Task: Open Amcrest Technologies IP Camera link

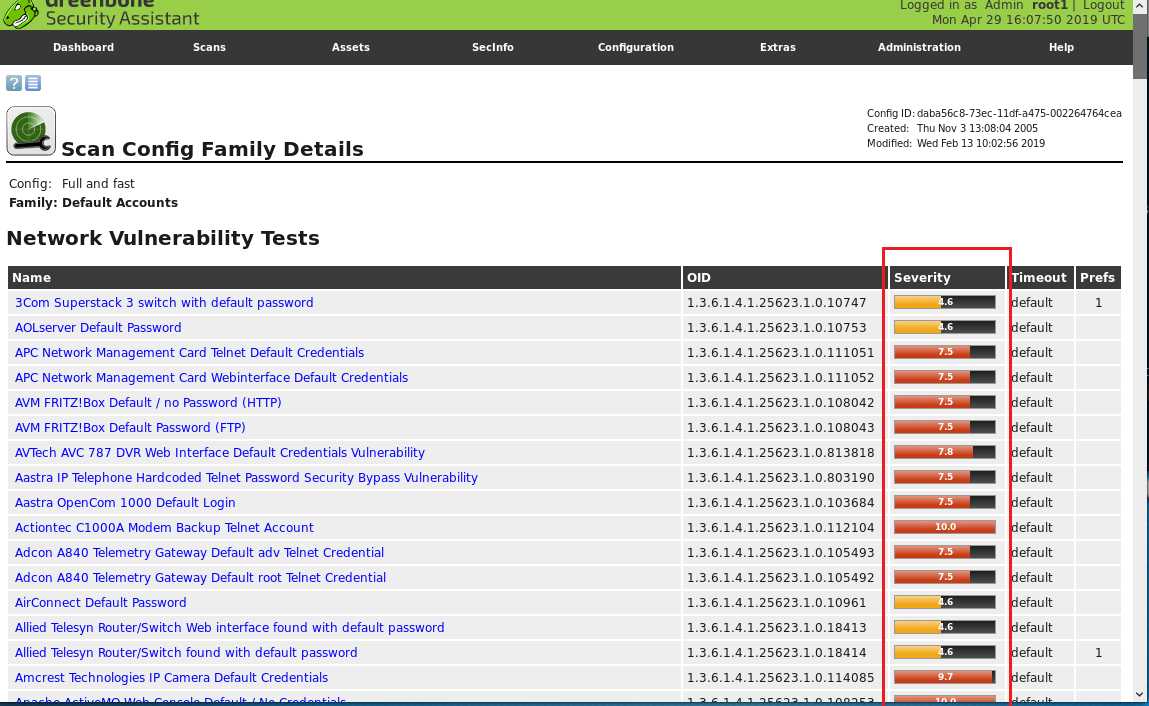Action: pyautogui.click(x=171, y=677)
